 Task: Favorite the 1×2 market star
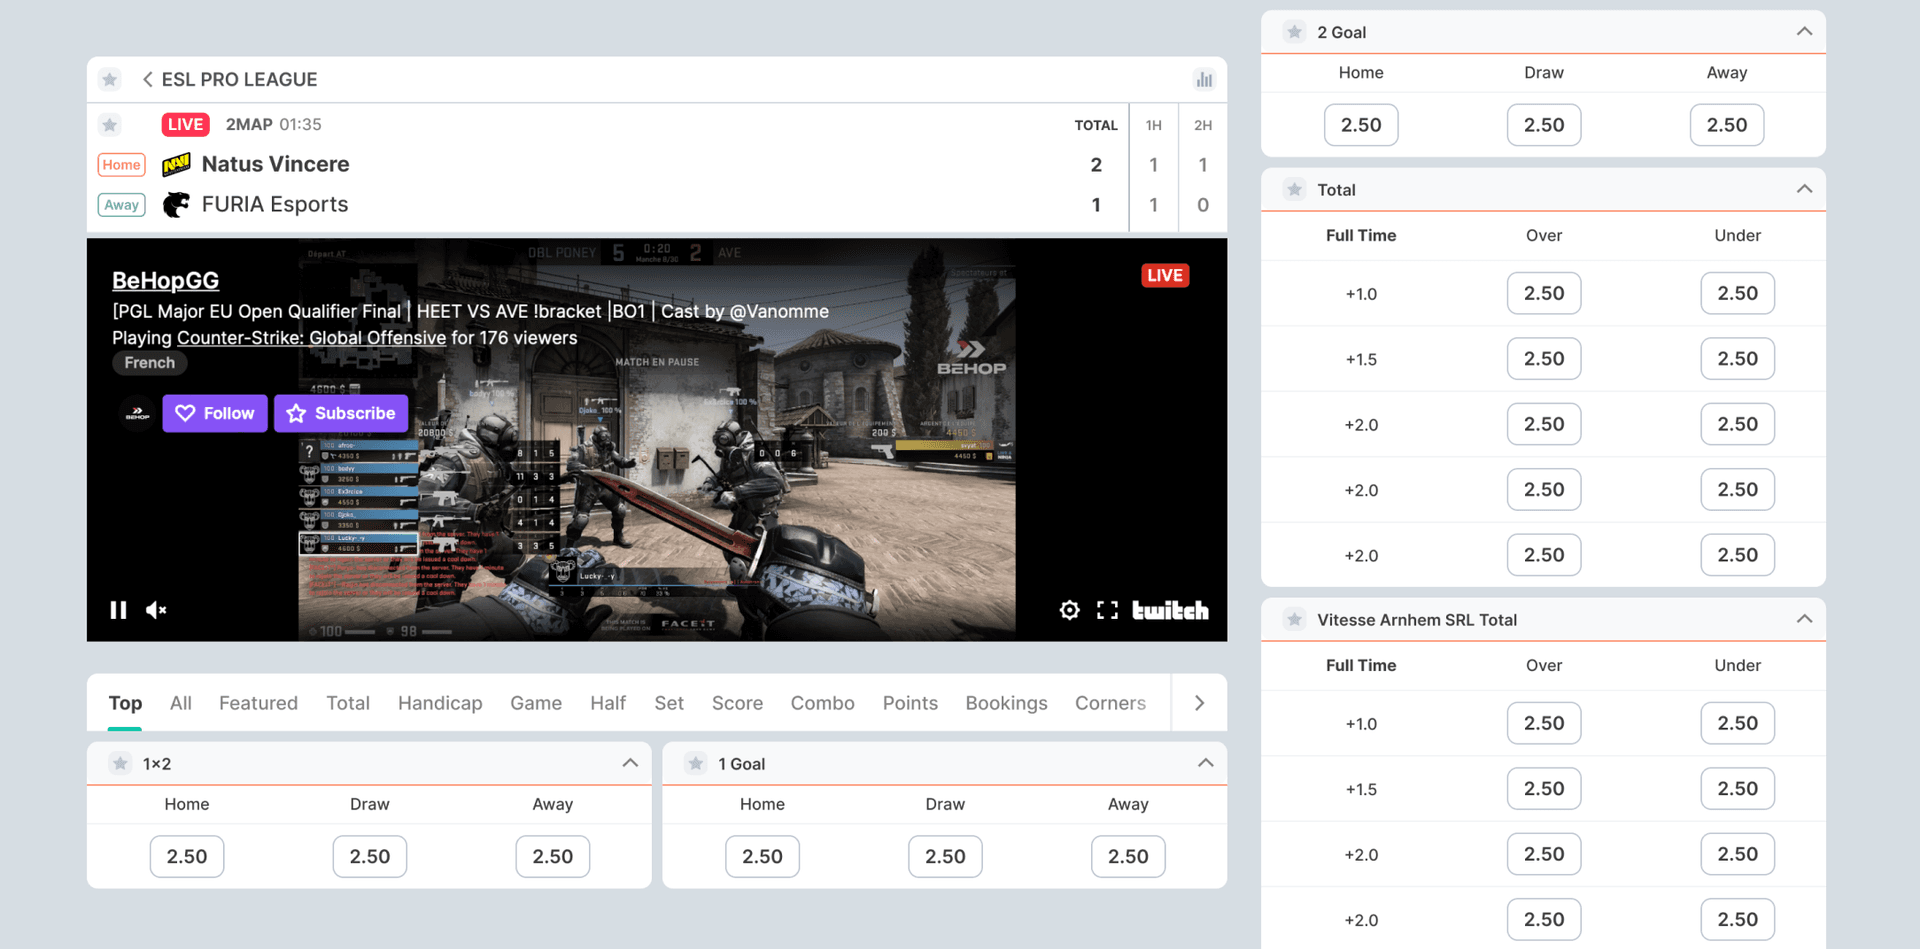(x=120, y=764)
